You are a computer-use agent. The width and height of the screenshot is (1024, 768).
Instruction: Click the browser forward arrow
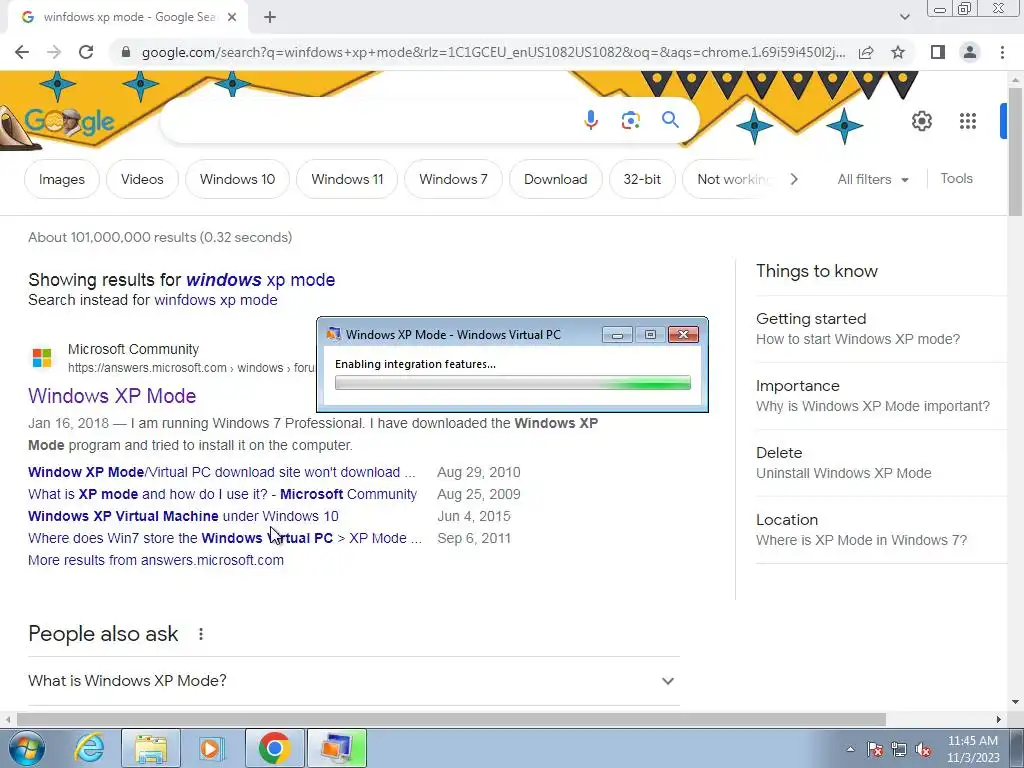54,52
